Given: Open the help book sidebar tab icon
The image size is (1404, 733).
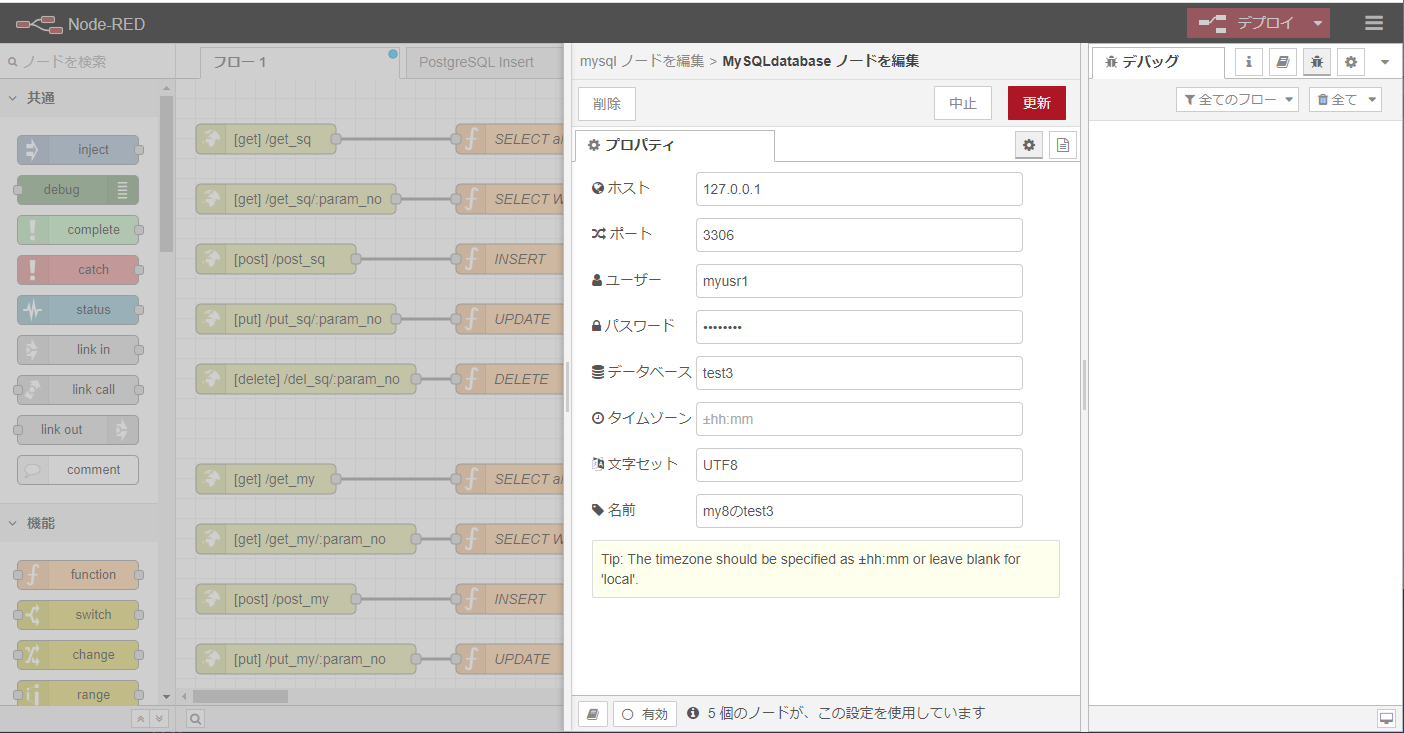Looking at the screenshot, I should tap(1283, 62).
